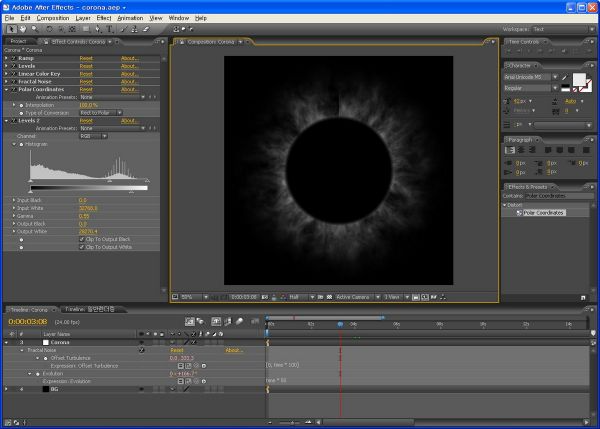Switch to the Project tab
This screenshot has width=600, height=429.
pos(18,41)
